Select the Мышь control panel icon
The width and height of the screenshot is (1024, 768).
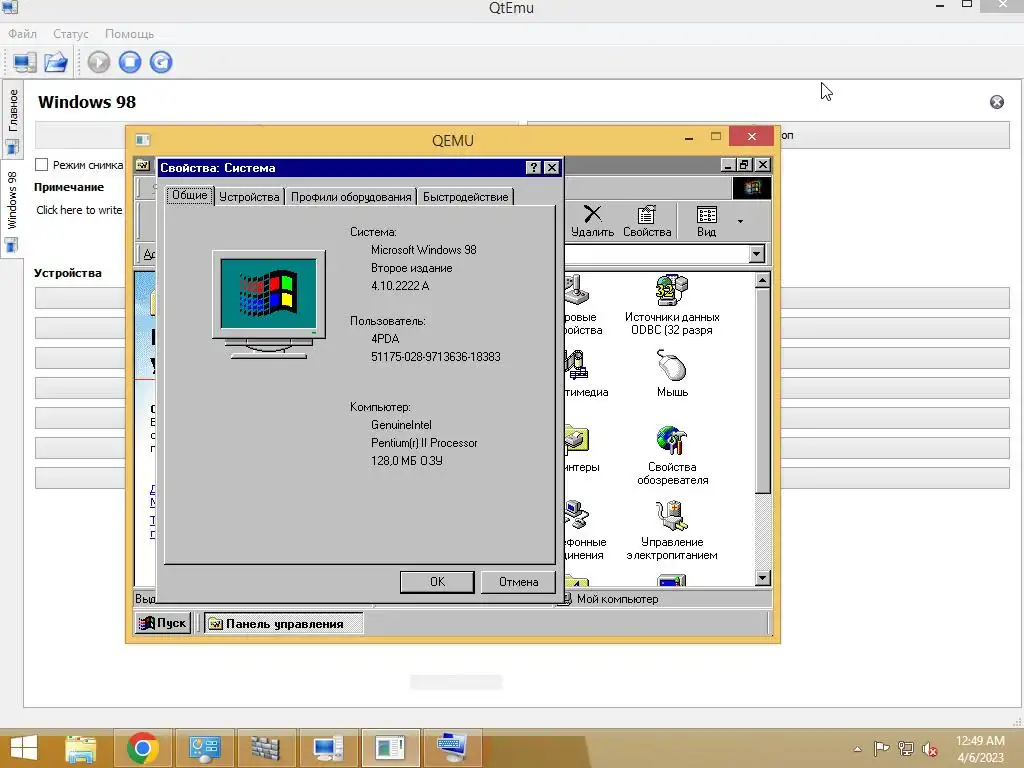[672, 374]
